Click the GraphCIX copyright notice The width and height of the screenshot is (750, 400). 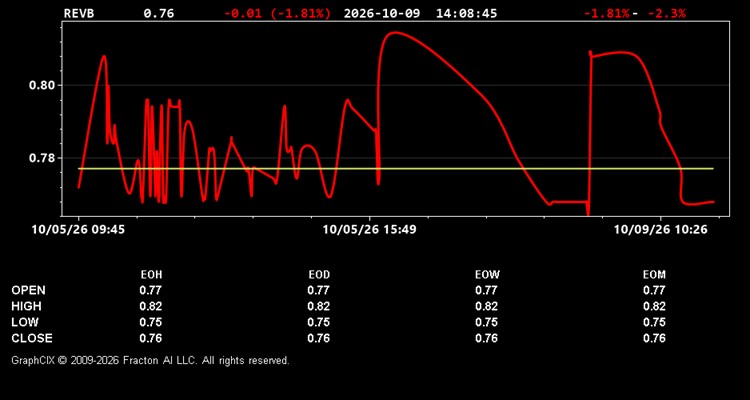[x=150, y=360]
